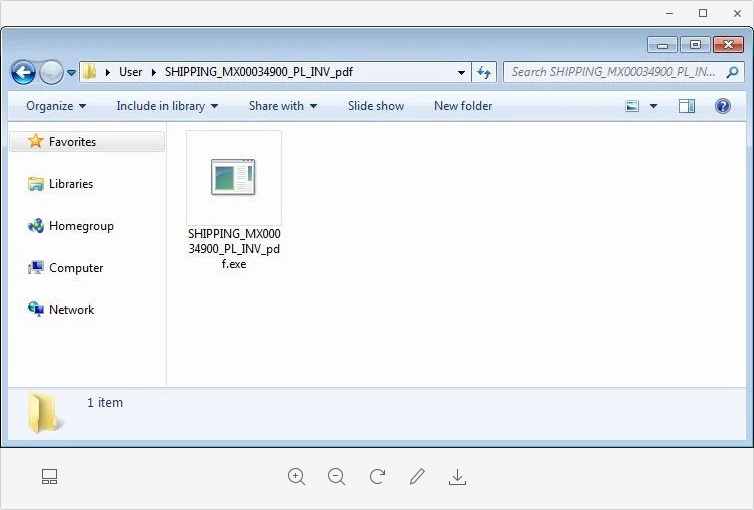Click the 1 item status text
The width and height of the screenshot is (754, 510).
105,402
